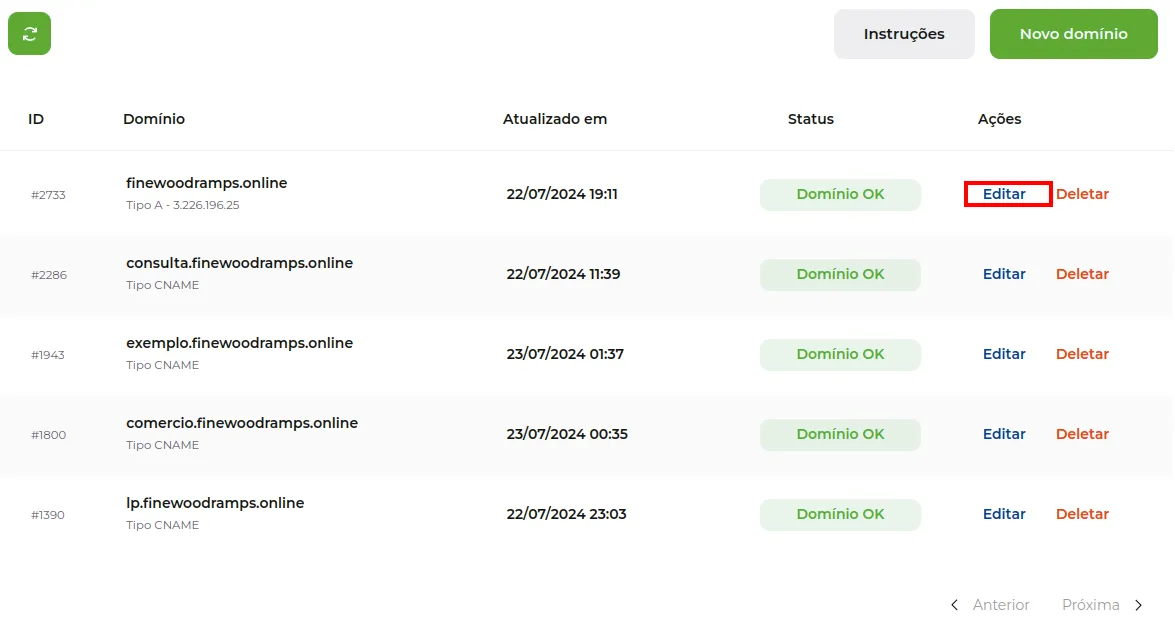Screen dimensions: 1175x644
Task: Go to Próxima page
Action: point(1090,605)
